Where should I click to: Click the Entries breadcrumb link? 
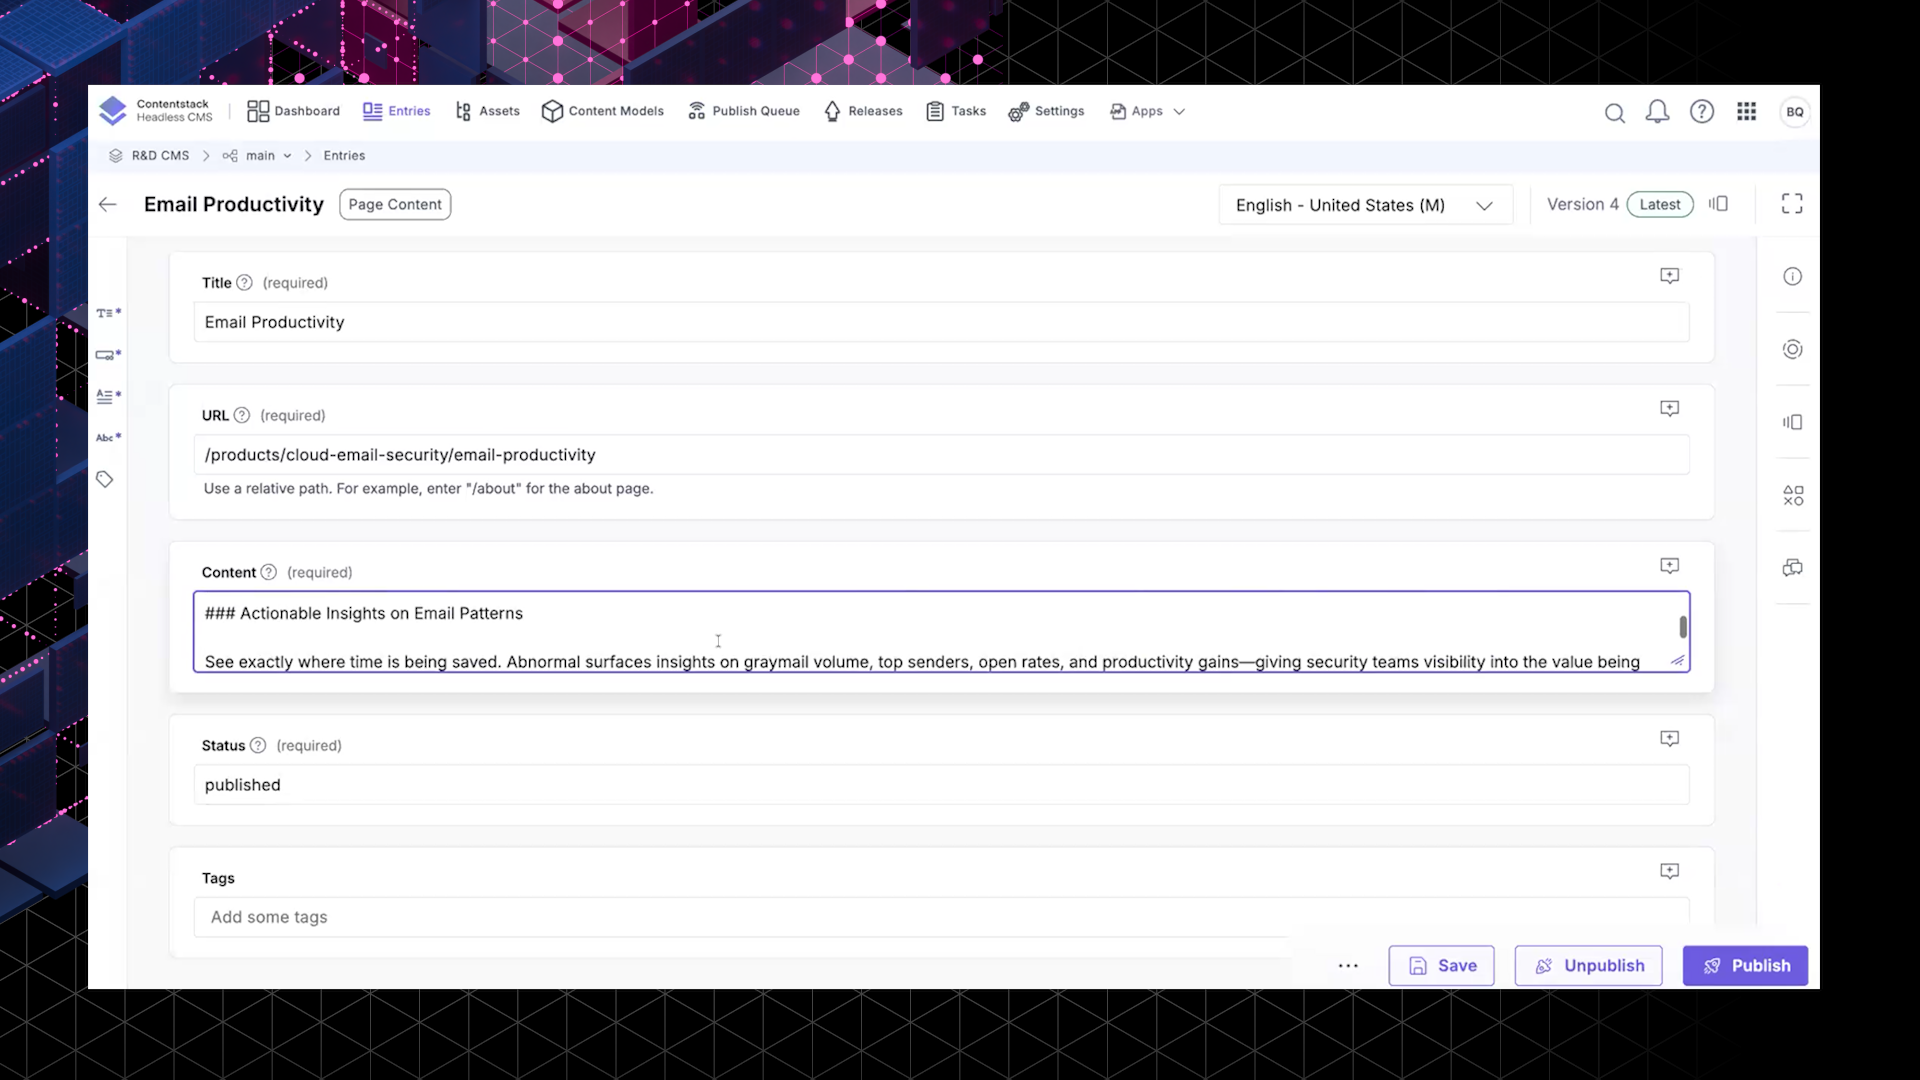(x=344, y=156)
